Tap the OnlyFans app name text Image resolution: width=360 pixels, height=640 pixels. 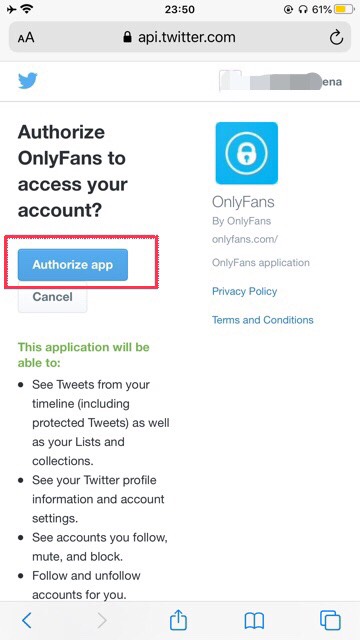pyautogui.click(x=243, y=202)
